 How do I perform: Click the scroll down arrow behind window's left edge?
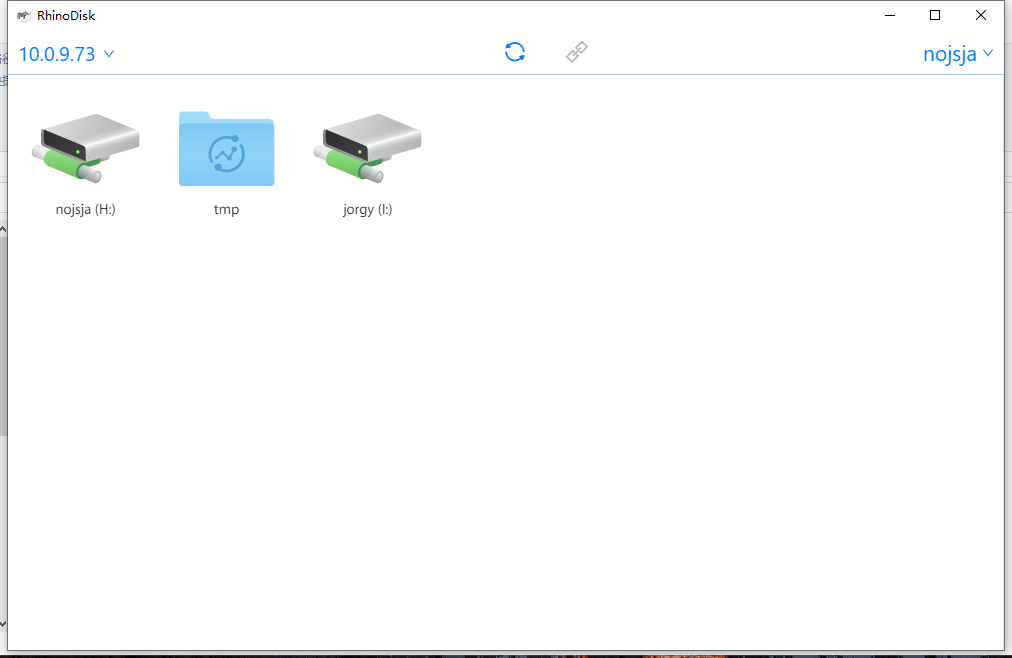(x=3, y=624)
